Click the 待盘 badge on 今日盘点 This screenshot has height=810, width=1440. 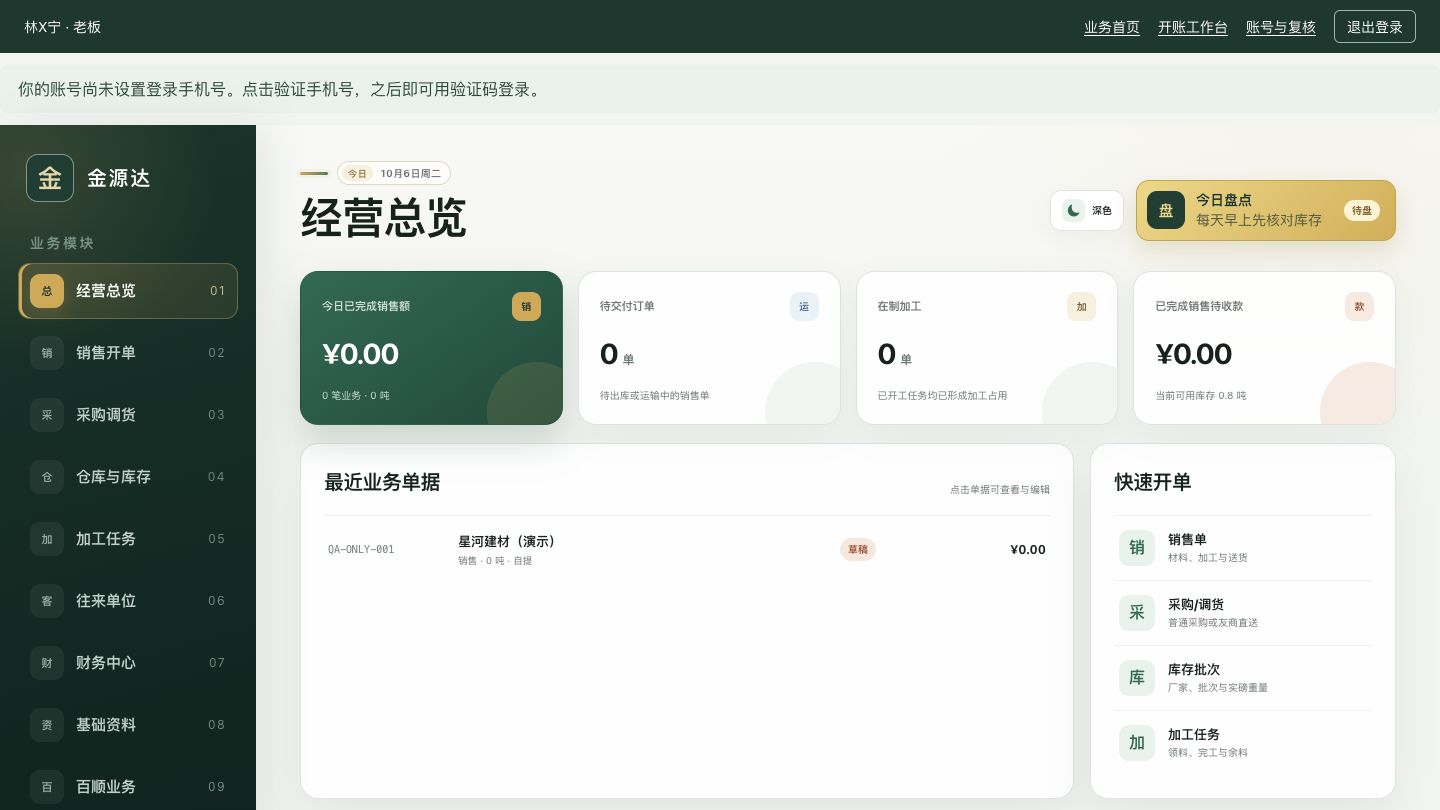coord(1362,210)
